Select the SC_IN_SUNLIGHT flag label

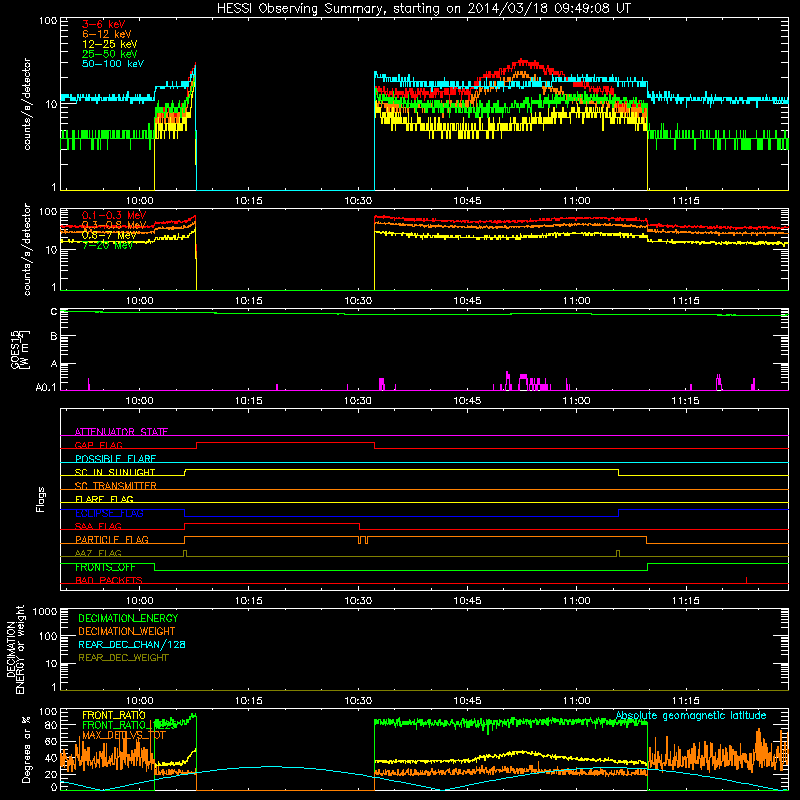[115, 472]
